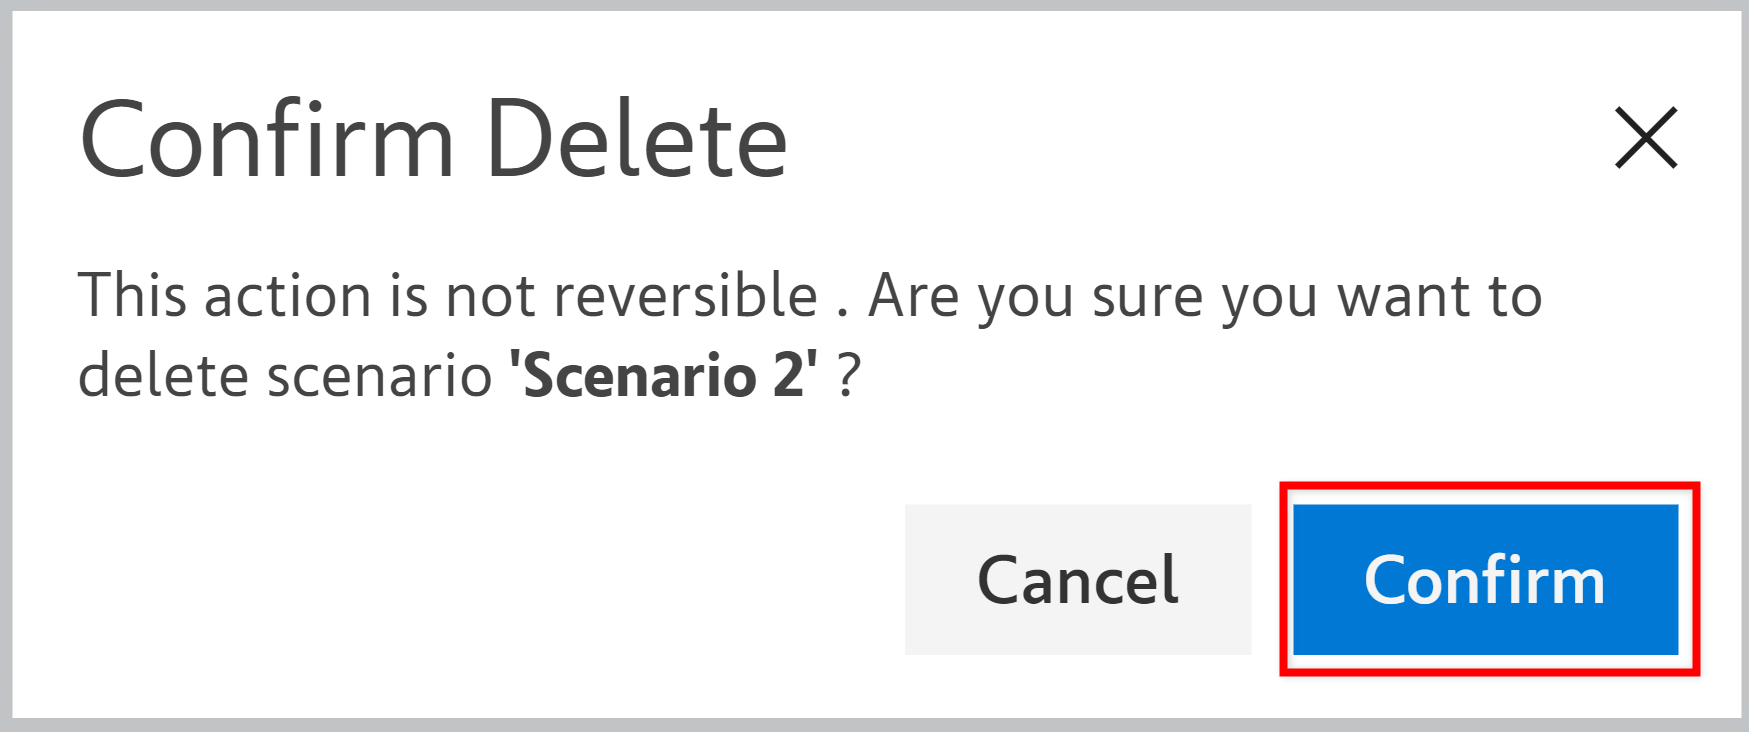The height and width of the screenshot is (732, 1749).
Task: Click Cancel left of Confirm
Action: (1077, 580)
